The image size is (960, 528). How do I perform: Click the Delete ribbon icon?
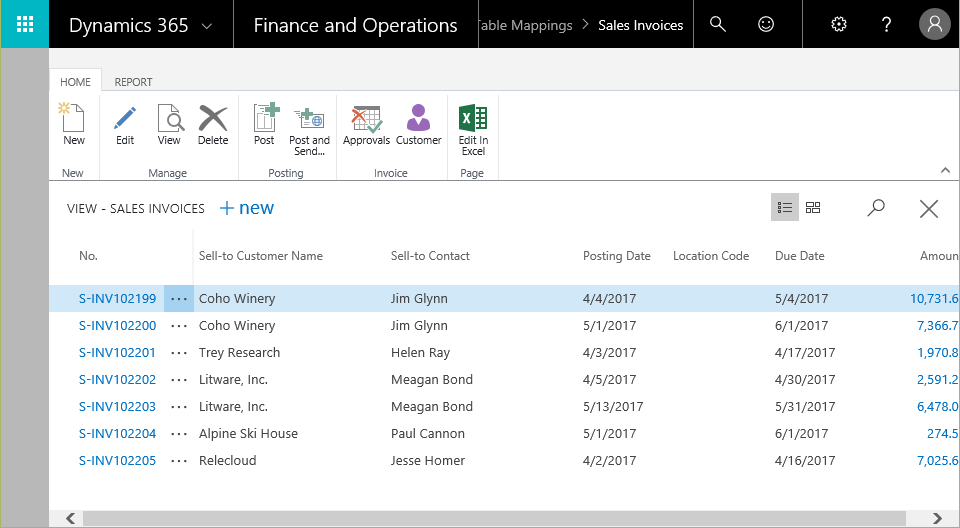(x=213, y=124)
